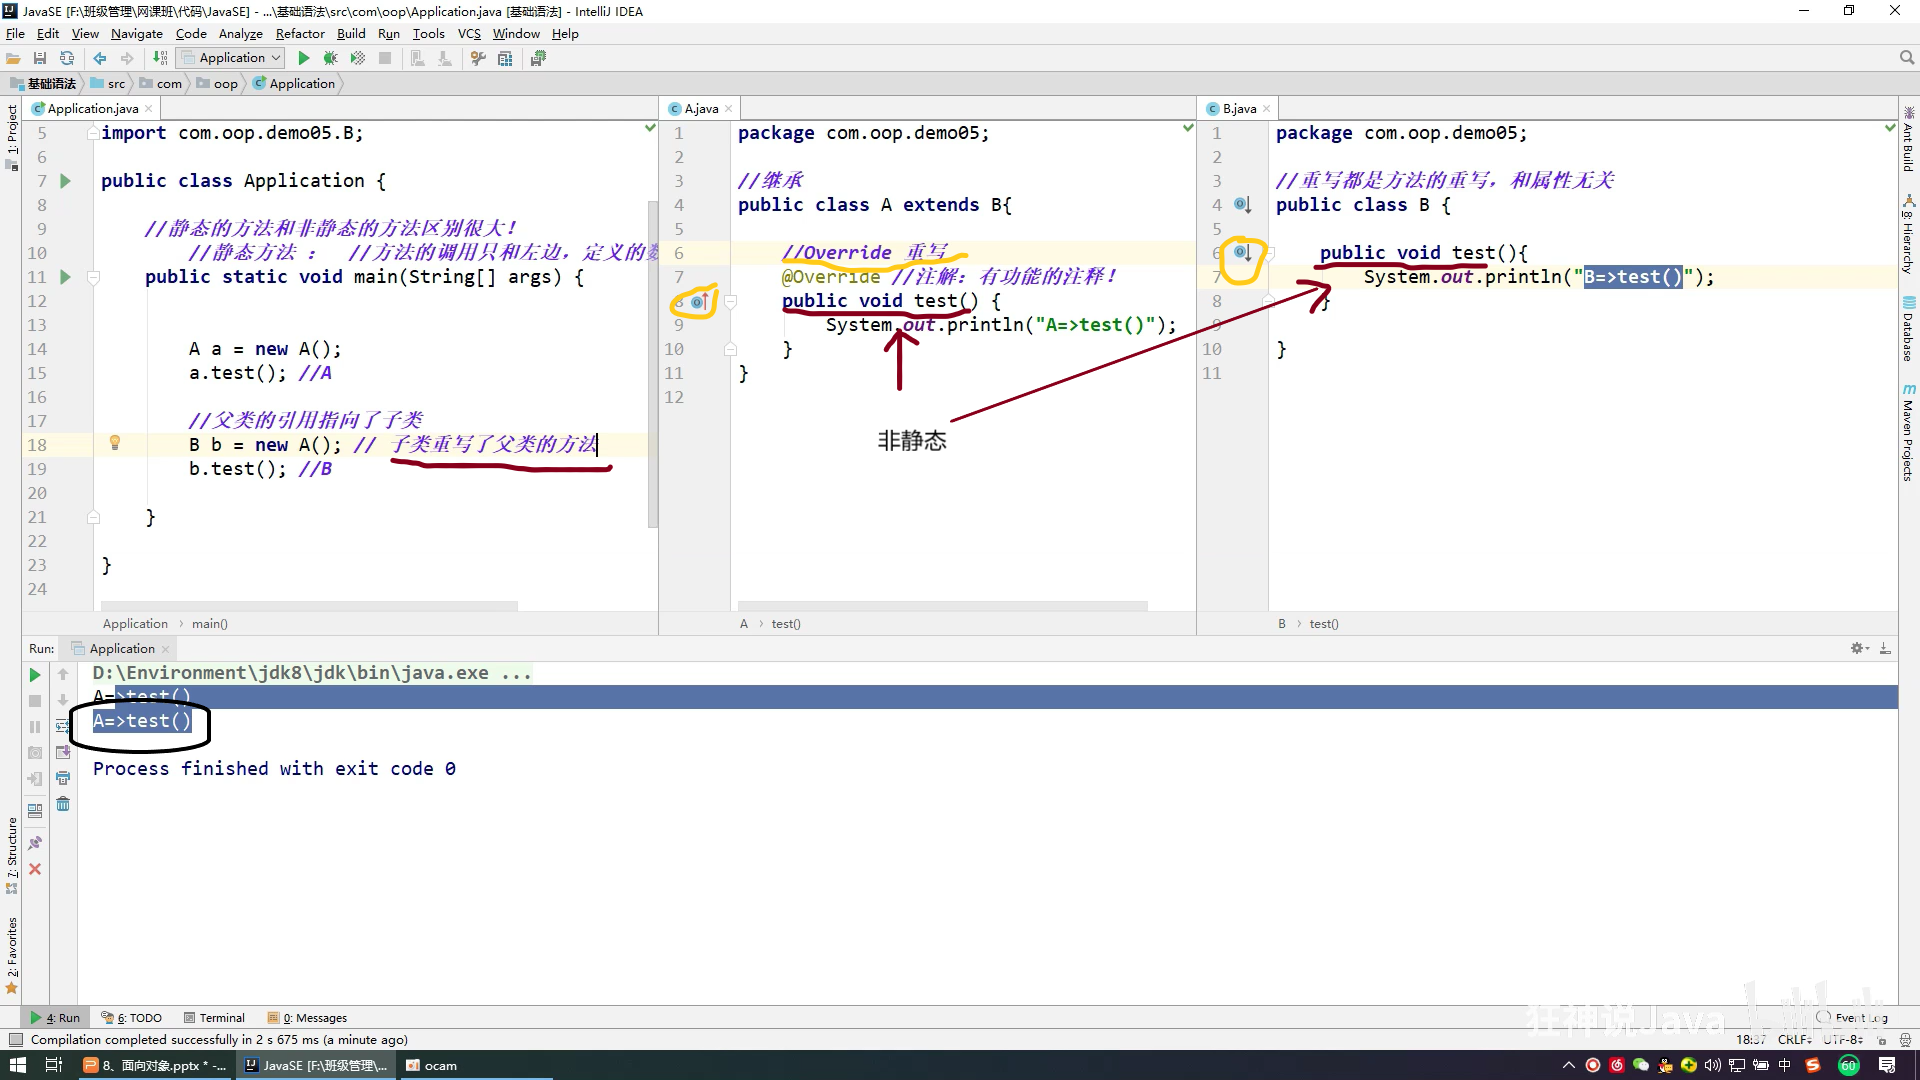
Task: Click the Run with Coverage toolbar icon
Action: click(357, 58)
